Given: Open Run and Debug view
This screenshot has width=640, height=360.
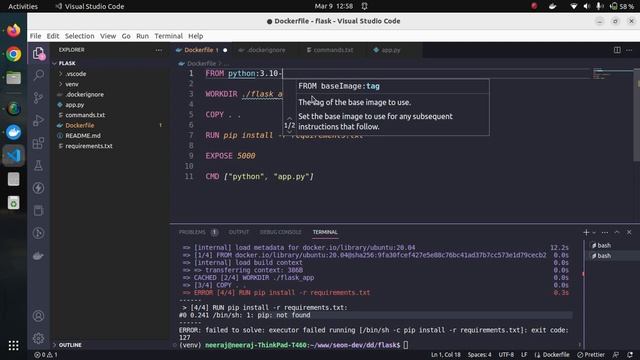Looking at the screenshot, I should pos(38,120).
